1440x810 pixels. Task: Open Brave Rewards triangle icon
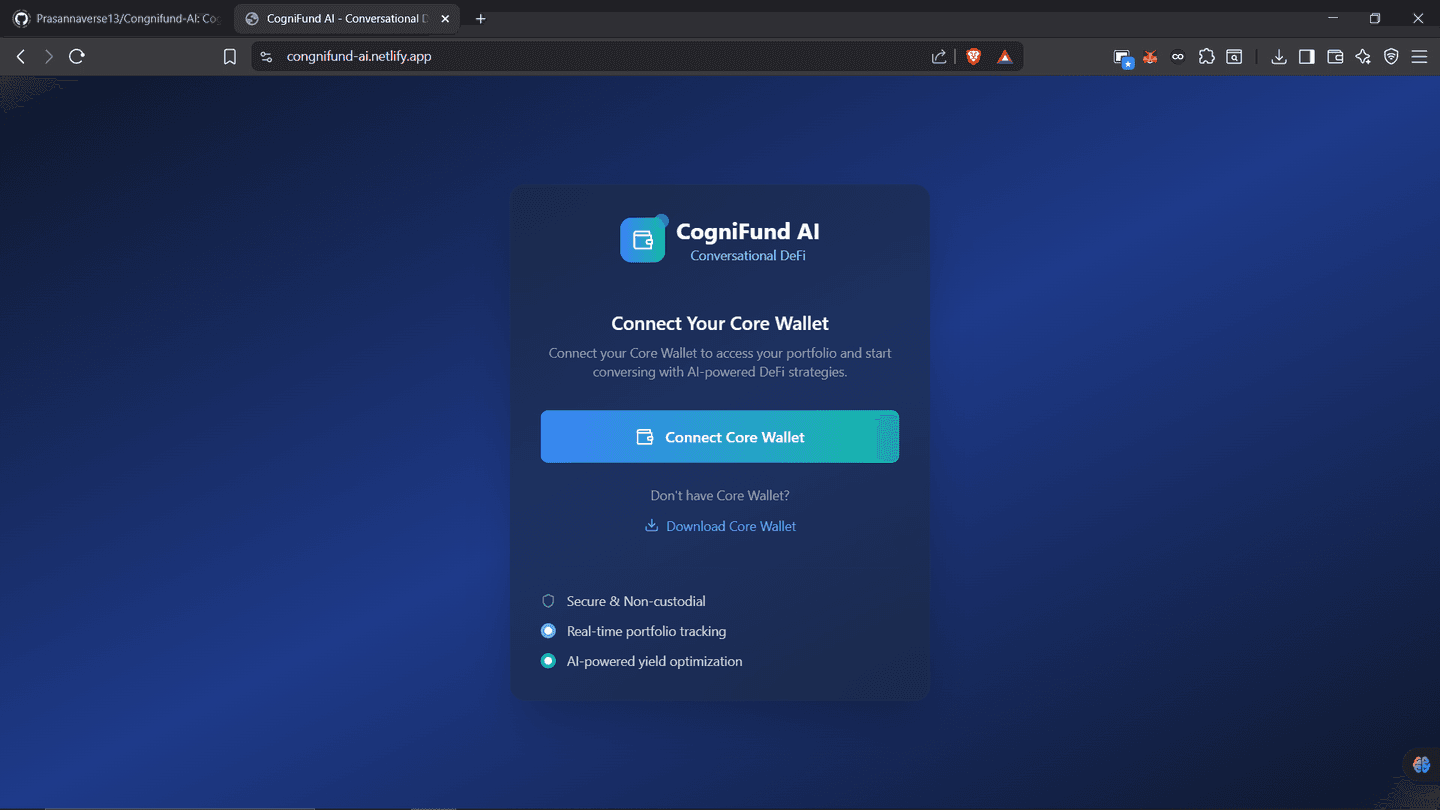click(1005, 57)
